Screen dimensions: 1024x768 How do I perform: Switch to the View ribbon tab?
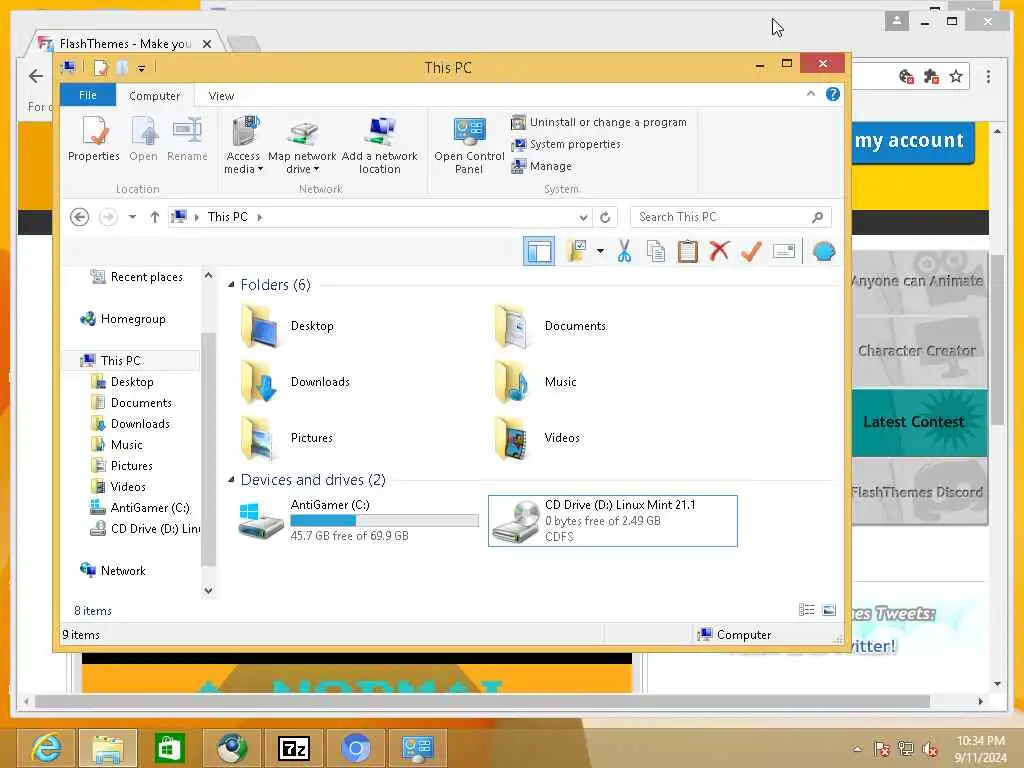pos(221,95)
